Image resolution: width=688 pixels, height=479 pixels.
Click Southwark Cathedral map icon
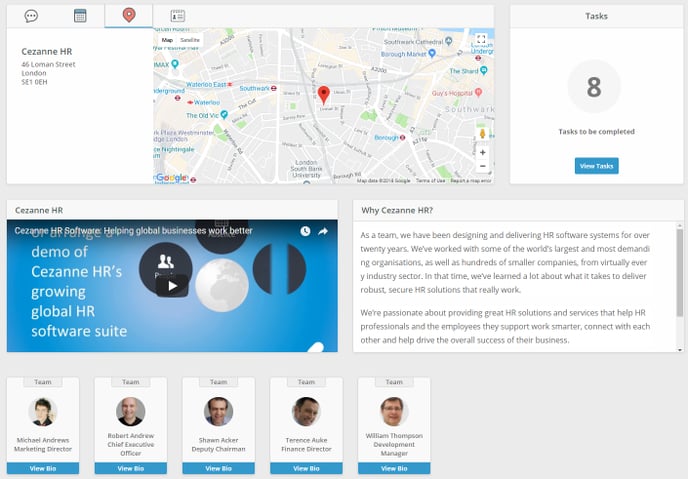(x=448, y=41)
